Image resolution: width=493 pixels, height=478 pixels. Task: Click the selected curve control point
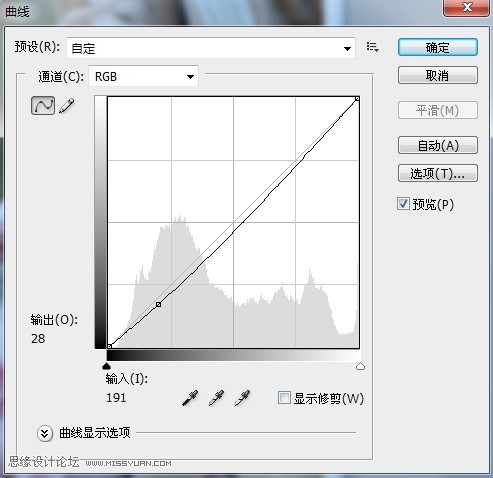click(159, 304)
